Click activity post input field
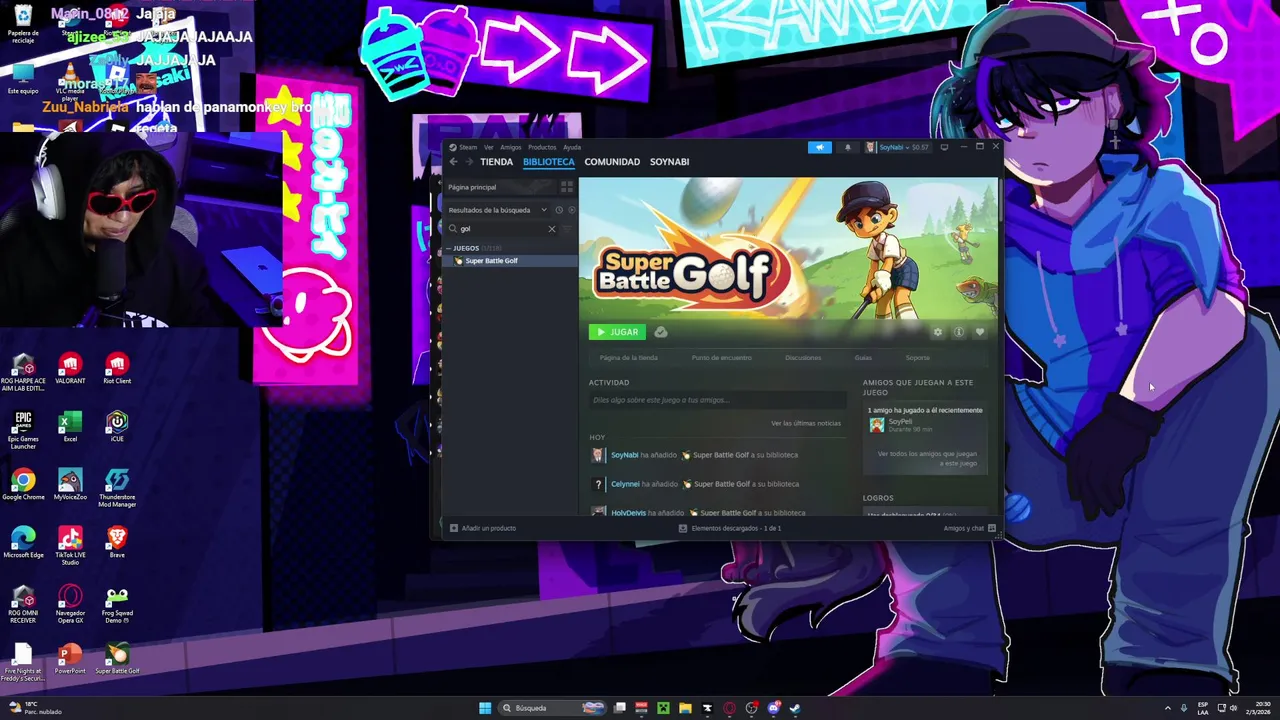 [717, 400]
